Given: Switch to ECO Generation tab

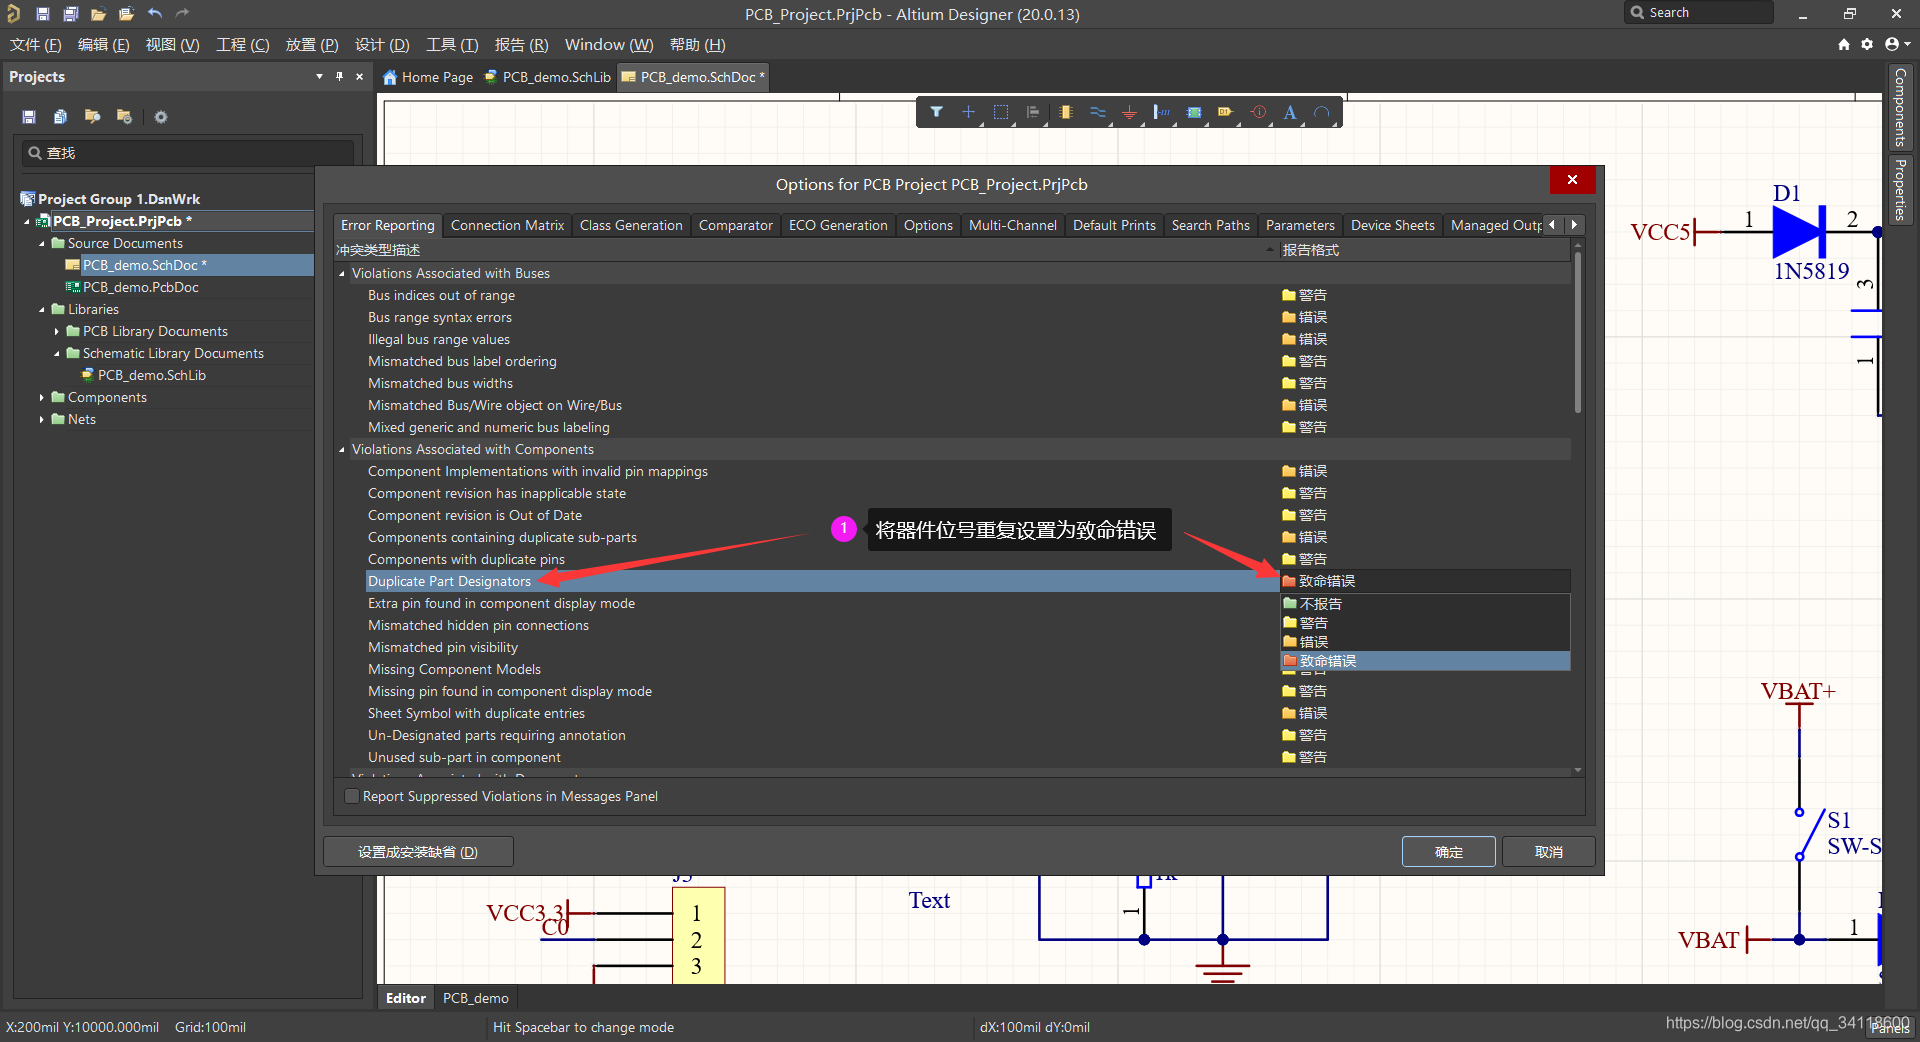Looking at the screenshot, I should (838, 225).
